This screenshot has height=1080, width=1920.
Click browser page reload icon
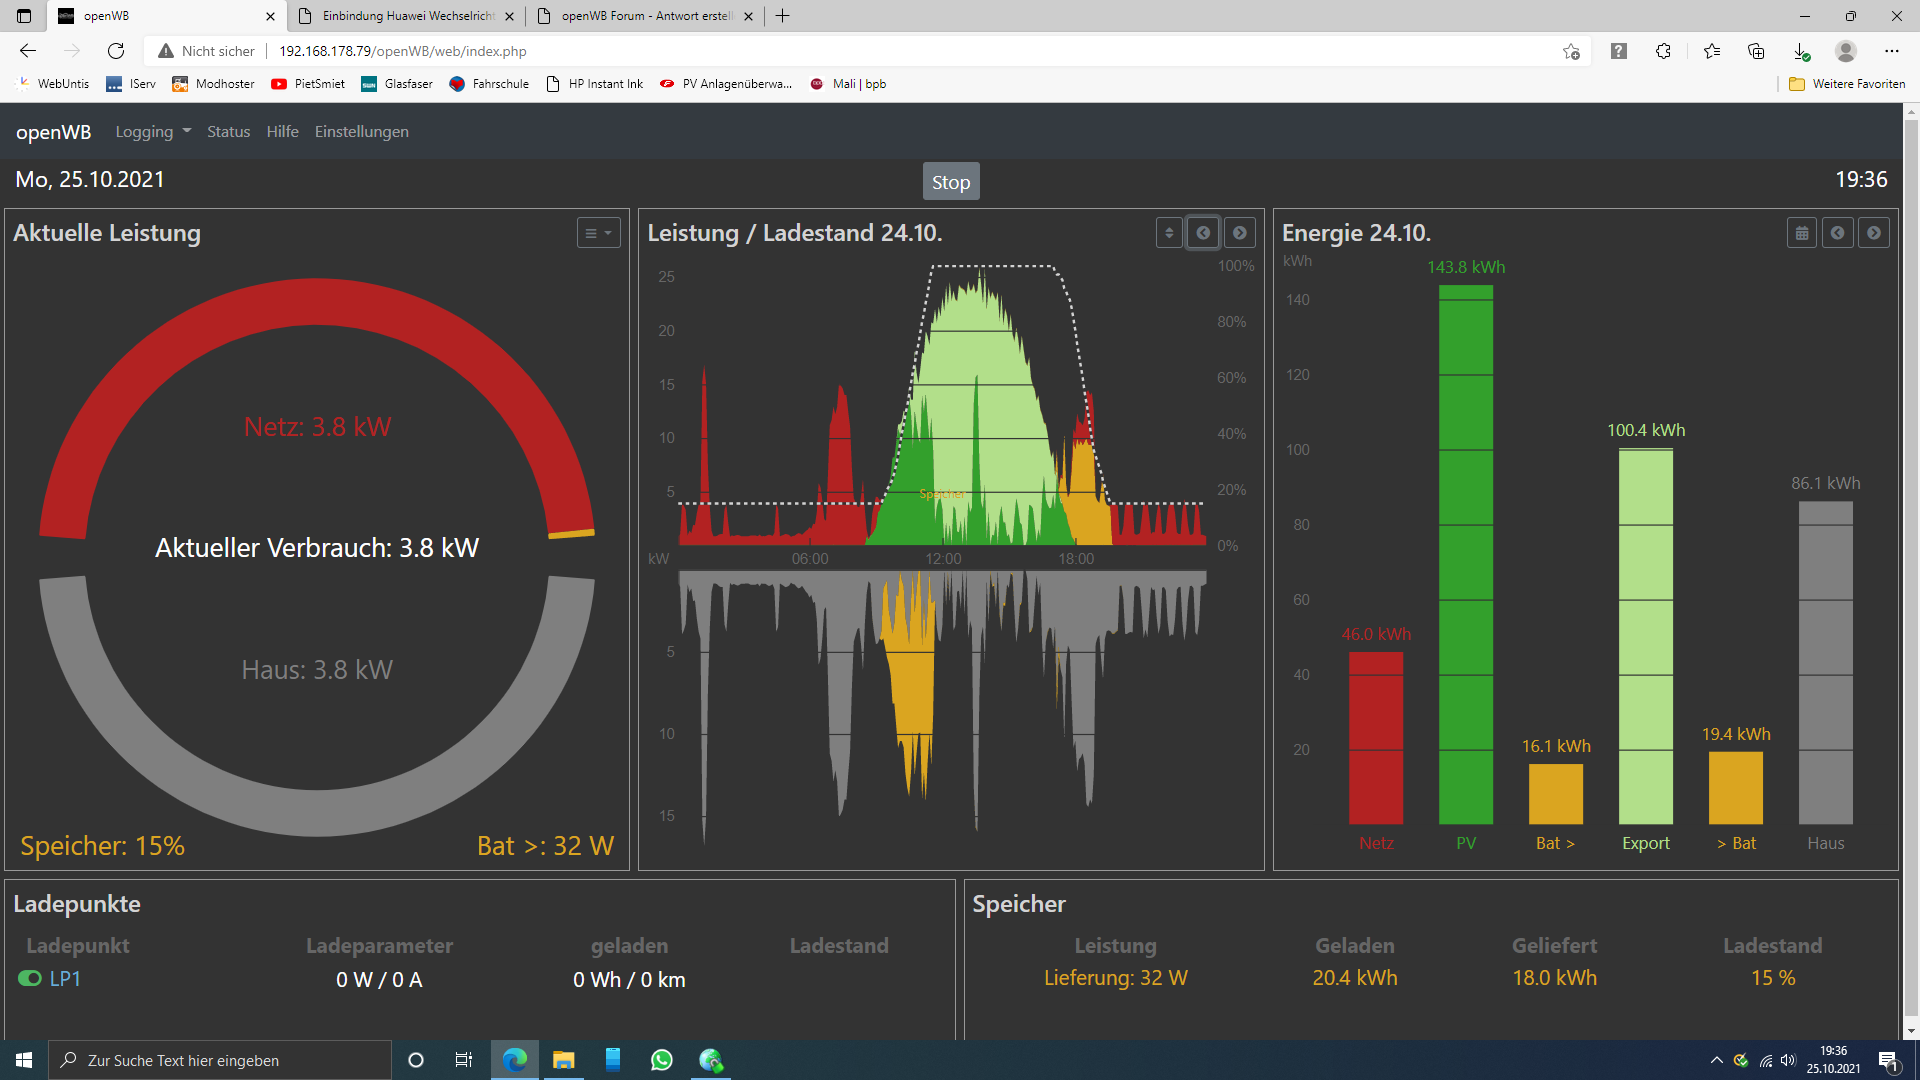tap(116, 51)
